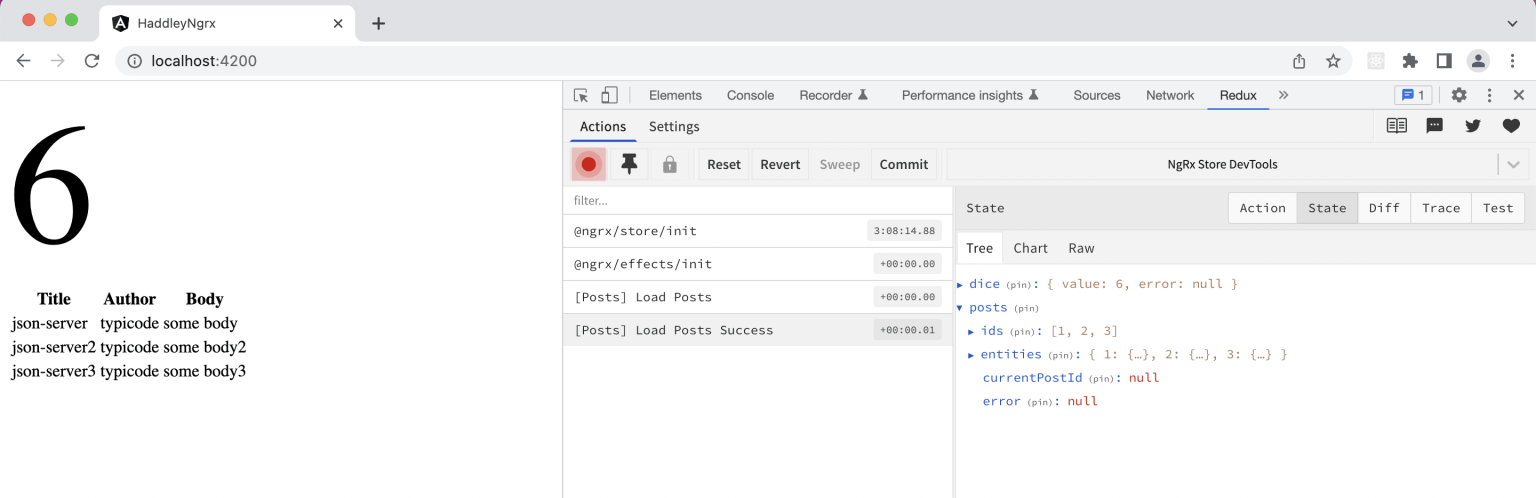Click the inspect element picker icon
1536x498 pixels.
(581, 95)
